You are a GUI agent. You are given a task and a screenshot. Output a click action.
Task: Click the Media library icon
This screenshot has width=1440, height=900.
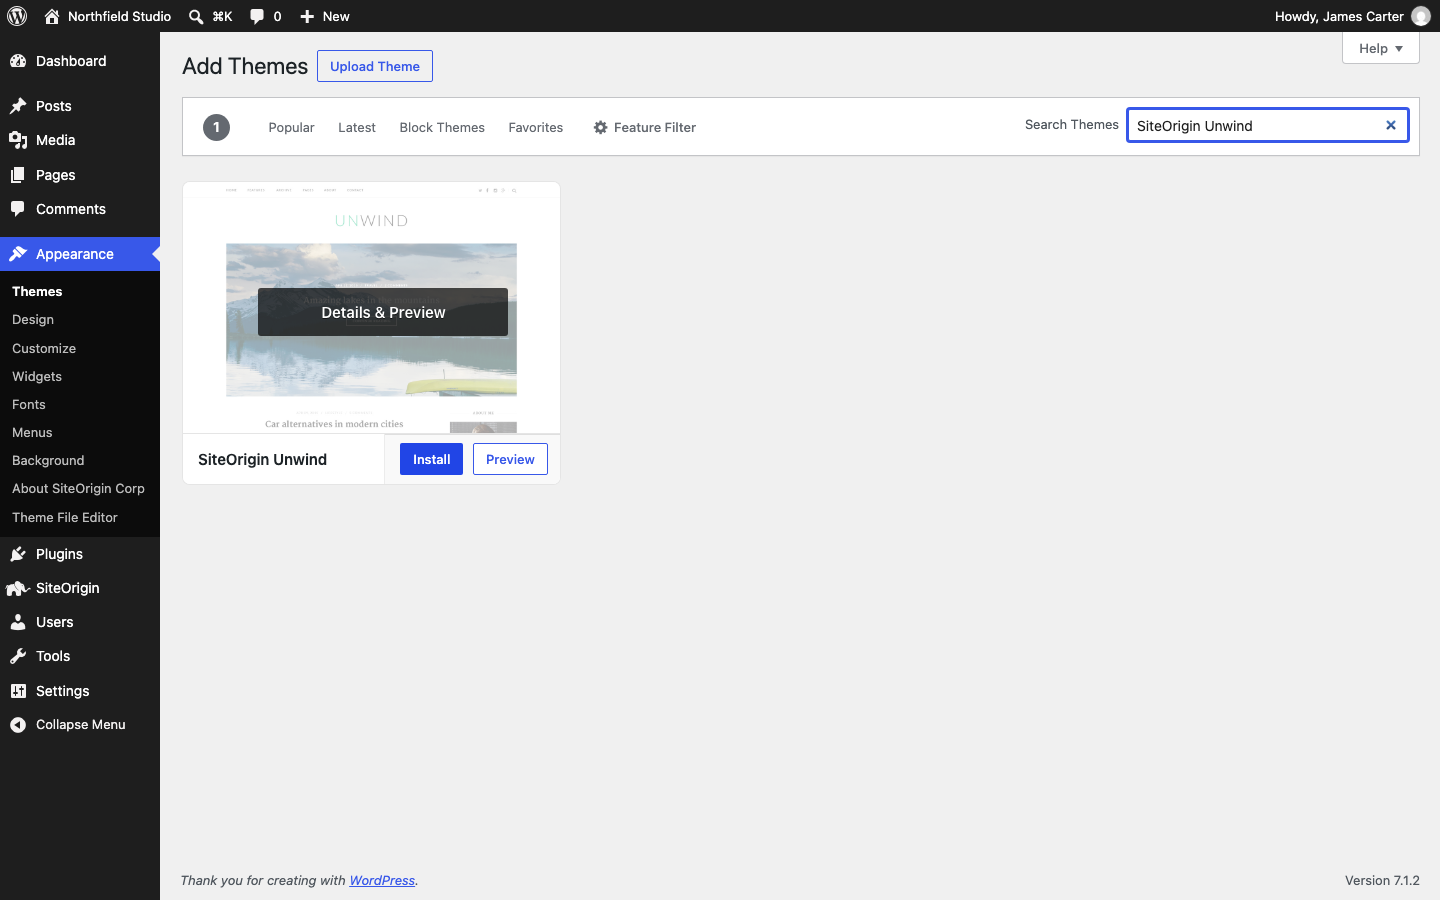coord(18,140)
